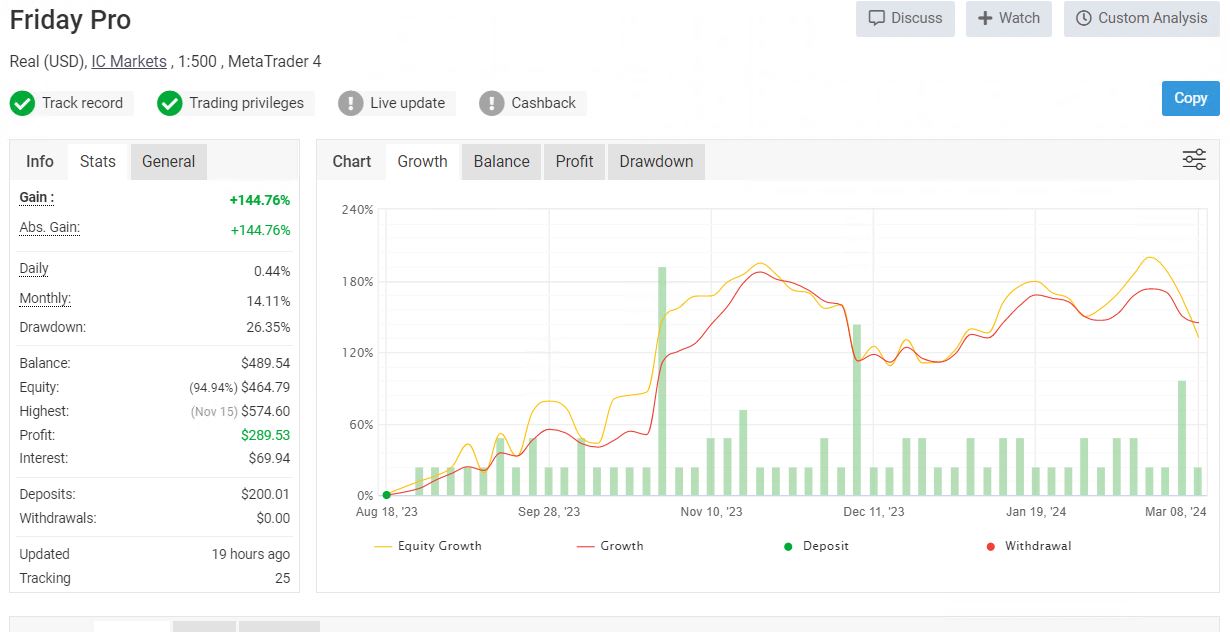The image size is (1230, 632).
Task: Click the green deposit dot on the chart
Action: pyautogui.click(x=385, y=494)
